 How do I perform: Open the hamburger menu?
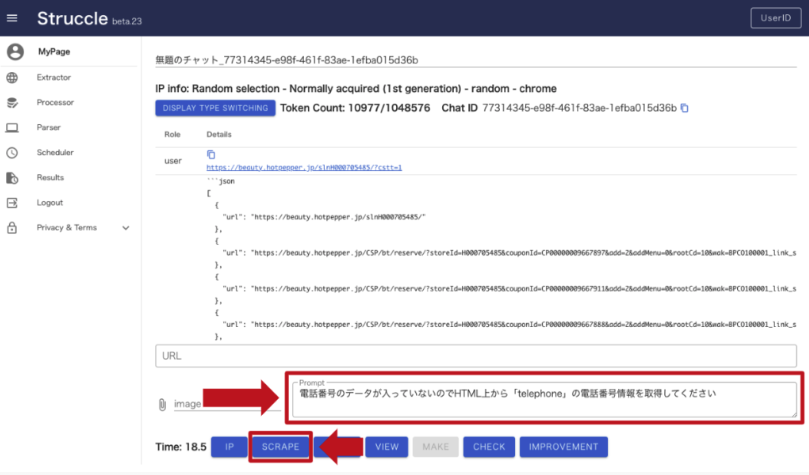point(12,18)
